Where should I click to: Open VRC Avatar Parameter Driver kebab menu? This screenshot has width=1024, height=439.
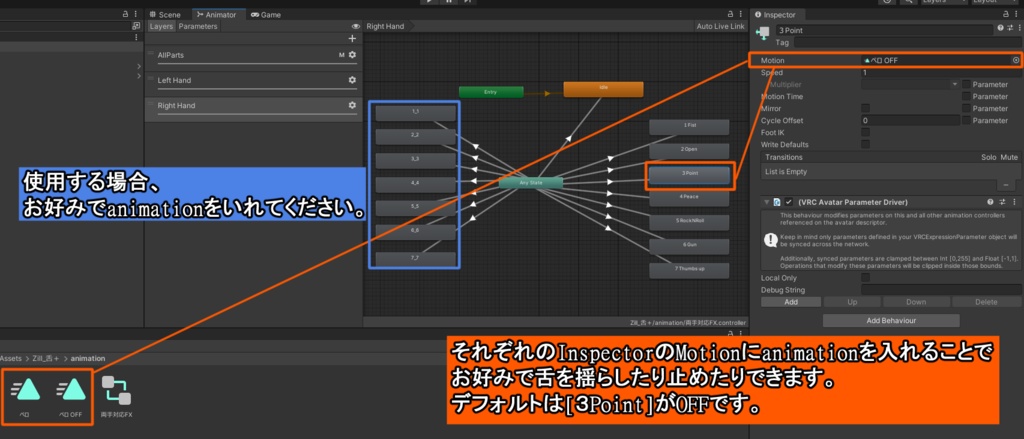tap(1014, 202)
